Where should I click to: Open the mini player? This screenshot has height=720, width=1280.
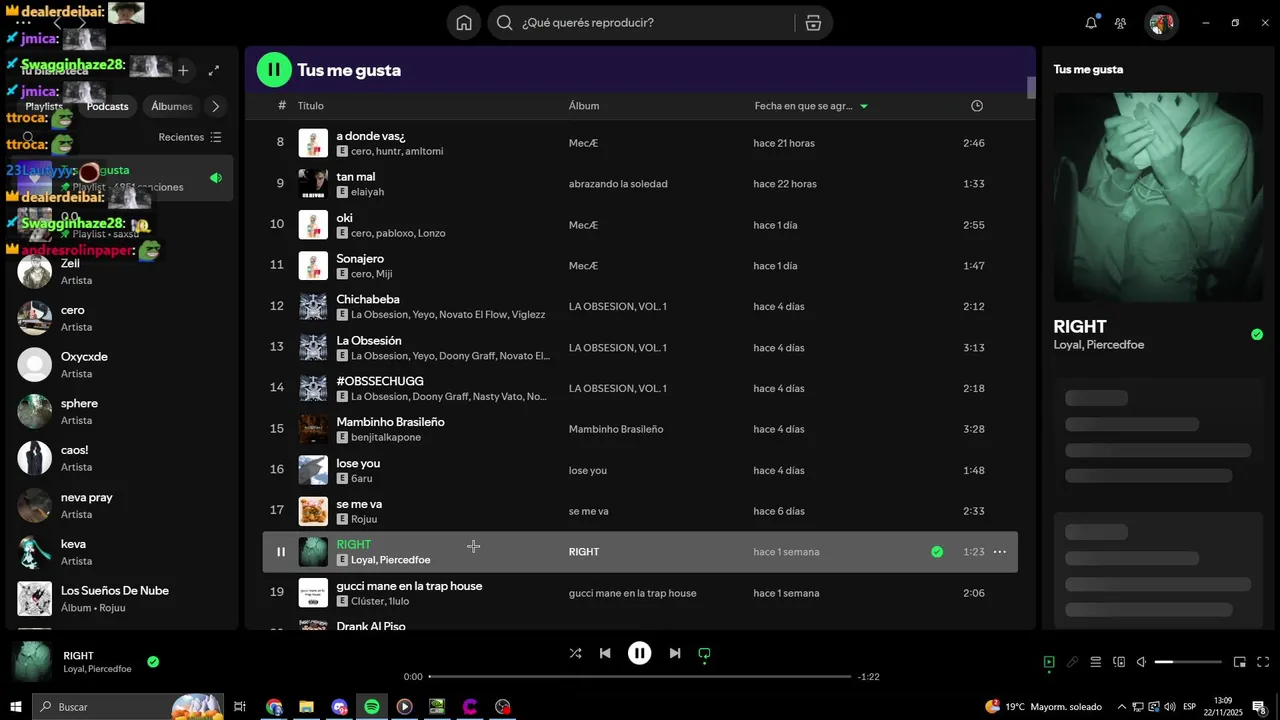point(1240,662)
